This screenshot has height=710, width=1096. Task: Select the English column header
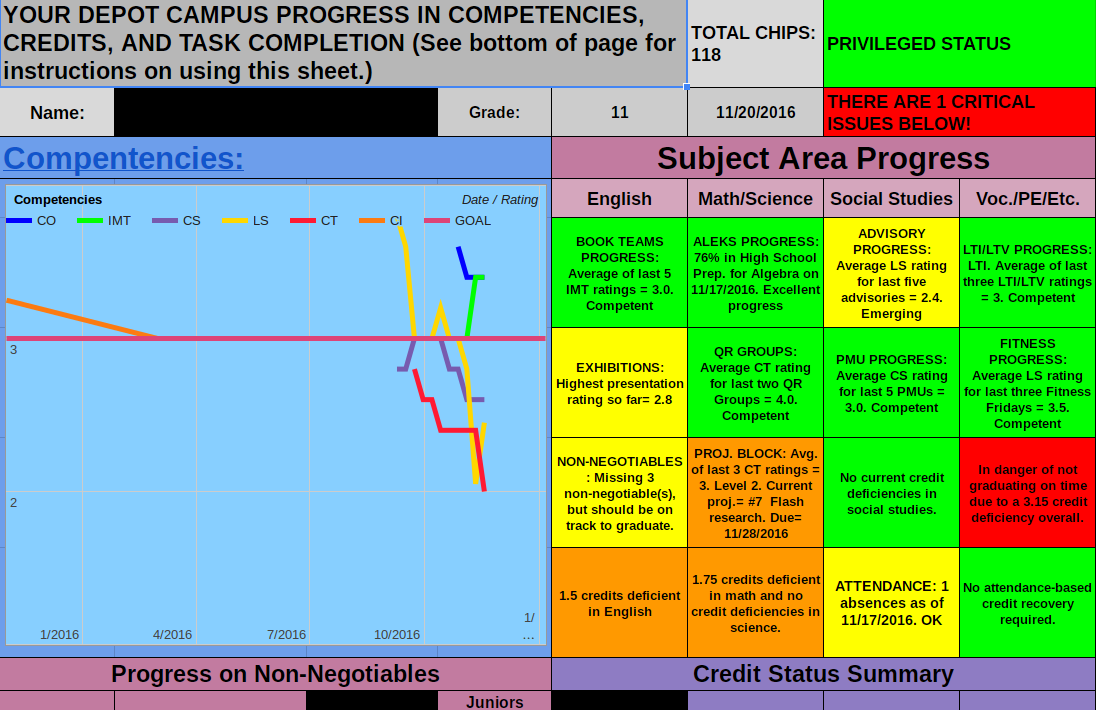(x=618, y=198)
